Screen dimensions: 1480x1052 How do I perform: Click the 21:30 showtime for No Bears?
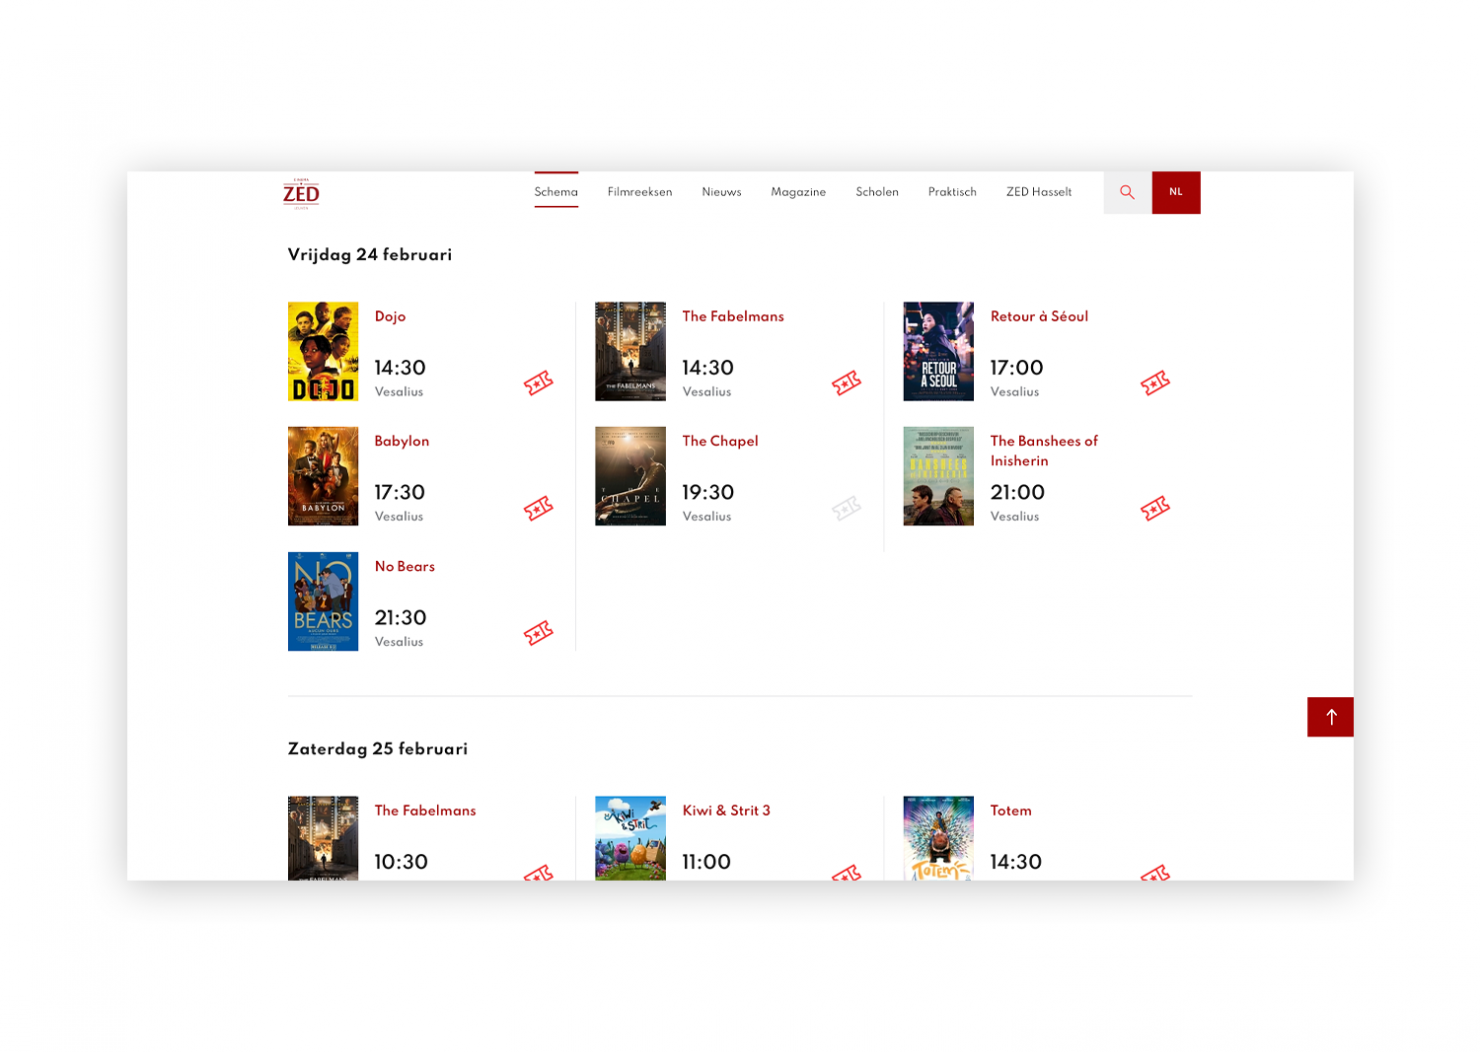(401, 618)
